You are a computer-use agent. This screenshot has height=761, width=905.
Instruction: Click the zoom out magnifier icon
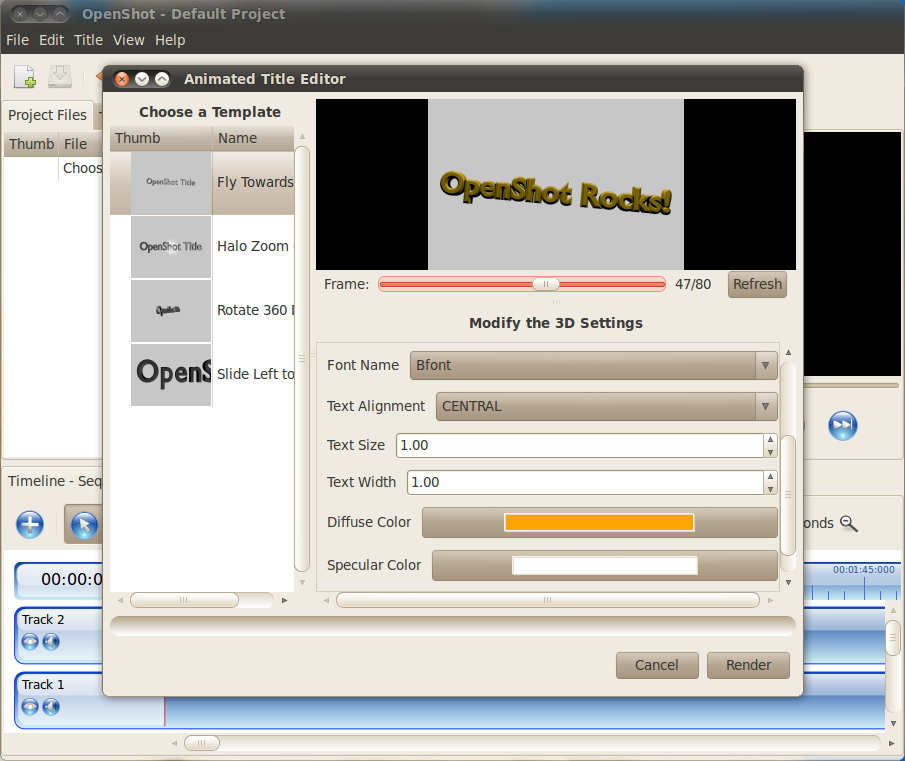click(849, 523)
